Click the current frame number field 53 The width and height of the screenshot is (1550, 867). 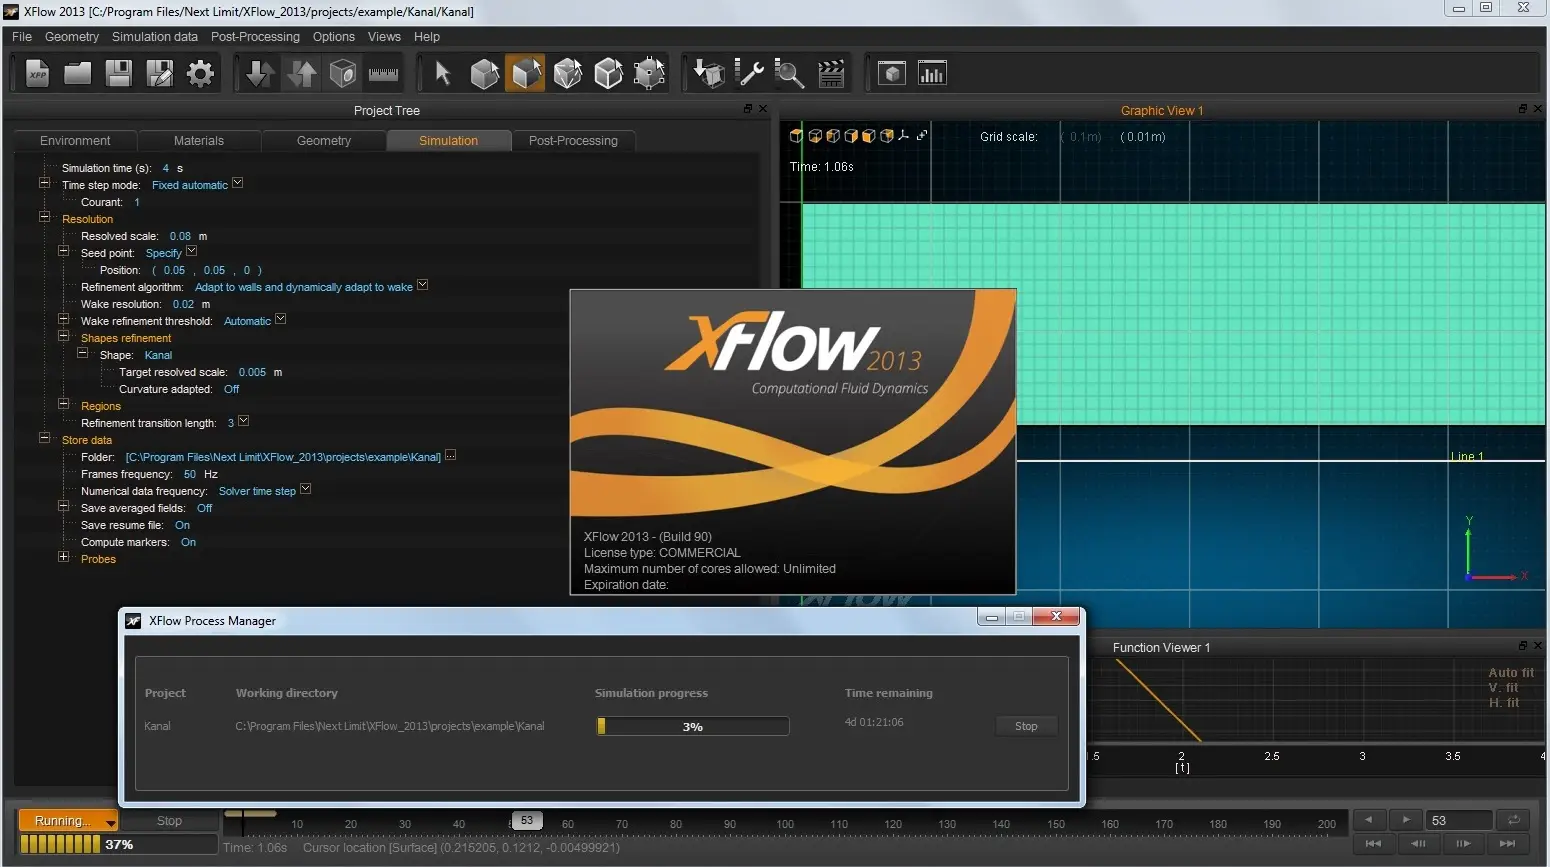1460,820
